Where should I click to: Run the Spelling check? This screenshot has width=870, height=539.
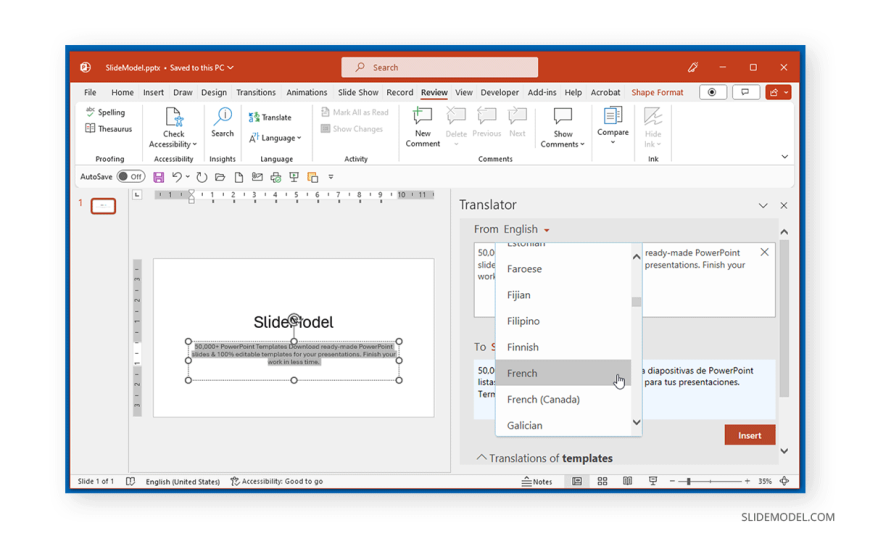pyautogui.click(x=105, y=112)
